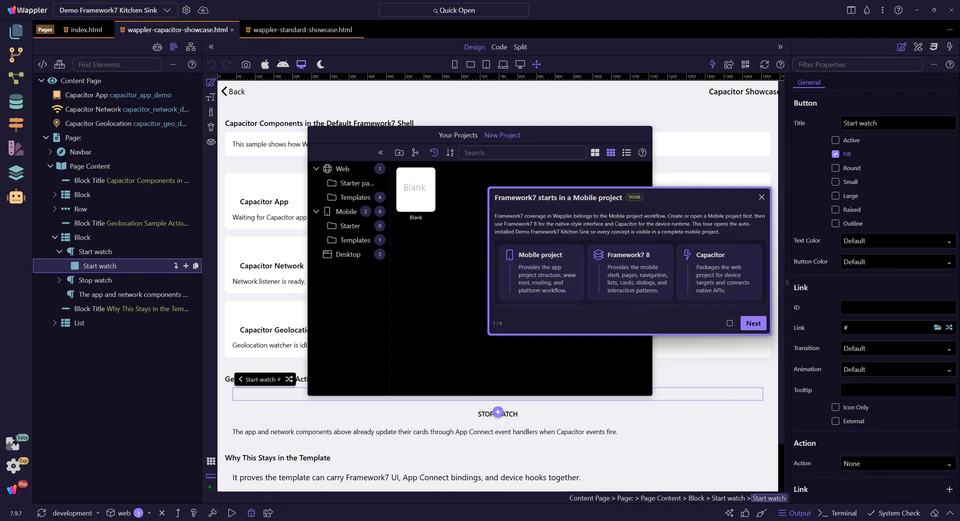
Task: Close the Framework7 tour popup
Action: pos(762,197)
